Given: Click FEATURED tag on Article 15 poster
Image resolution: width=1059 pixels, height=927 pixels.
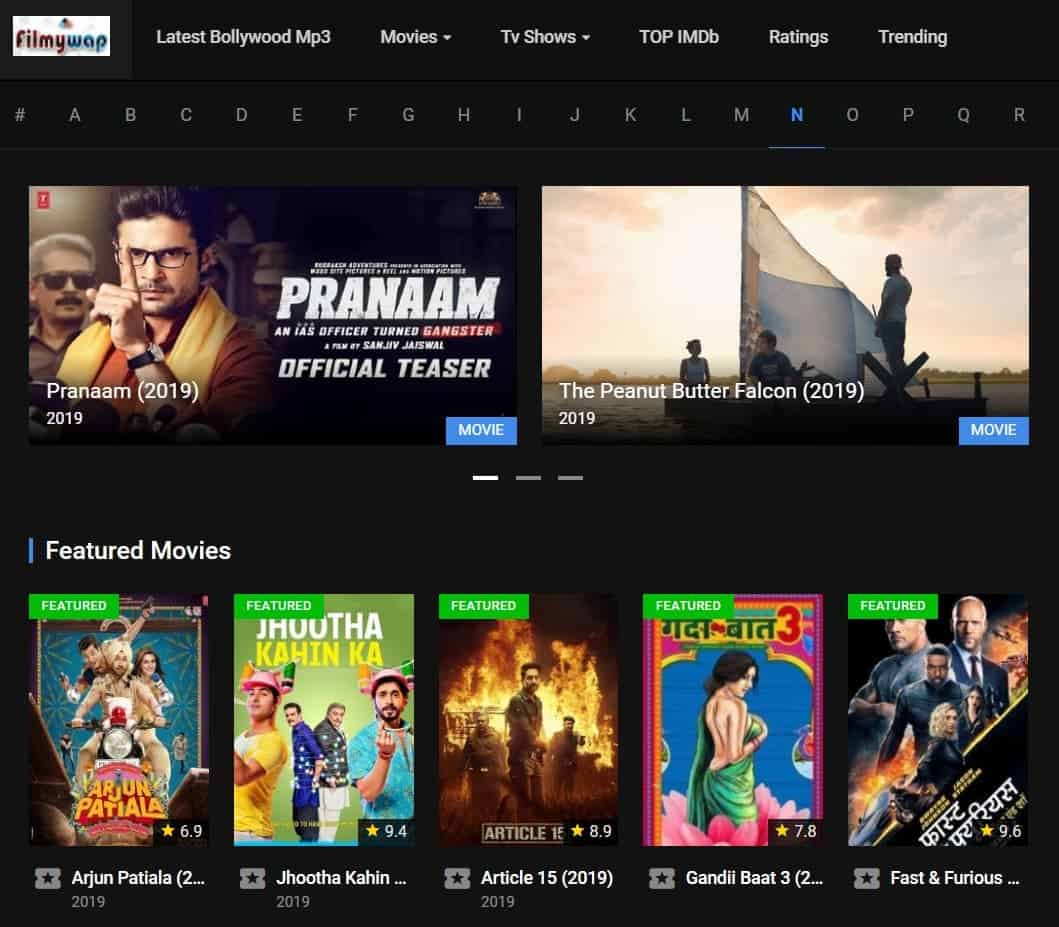Looking at the screenshot, I should 484,606.
